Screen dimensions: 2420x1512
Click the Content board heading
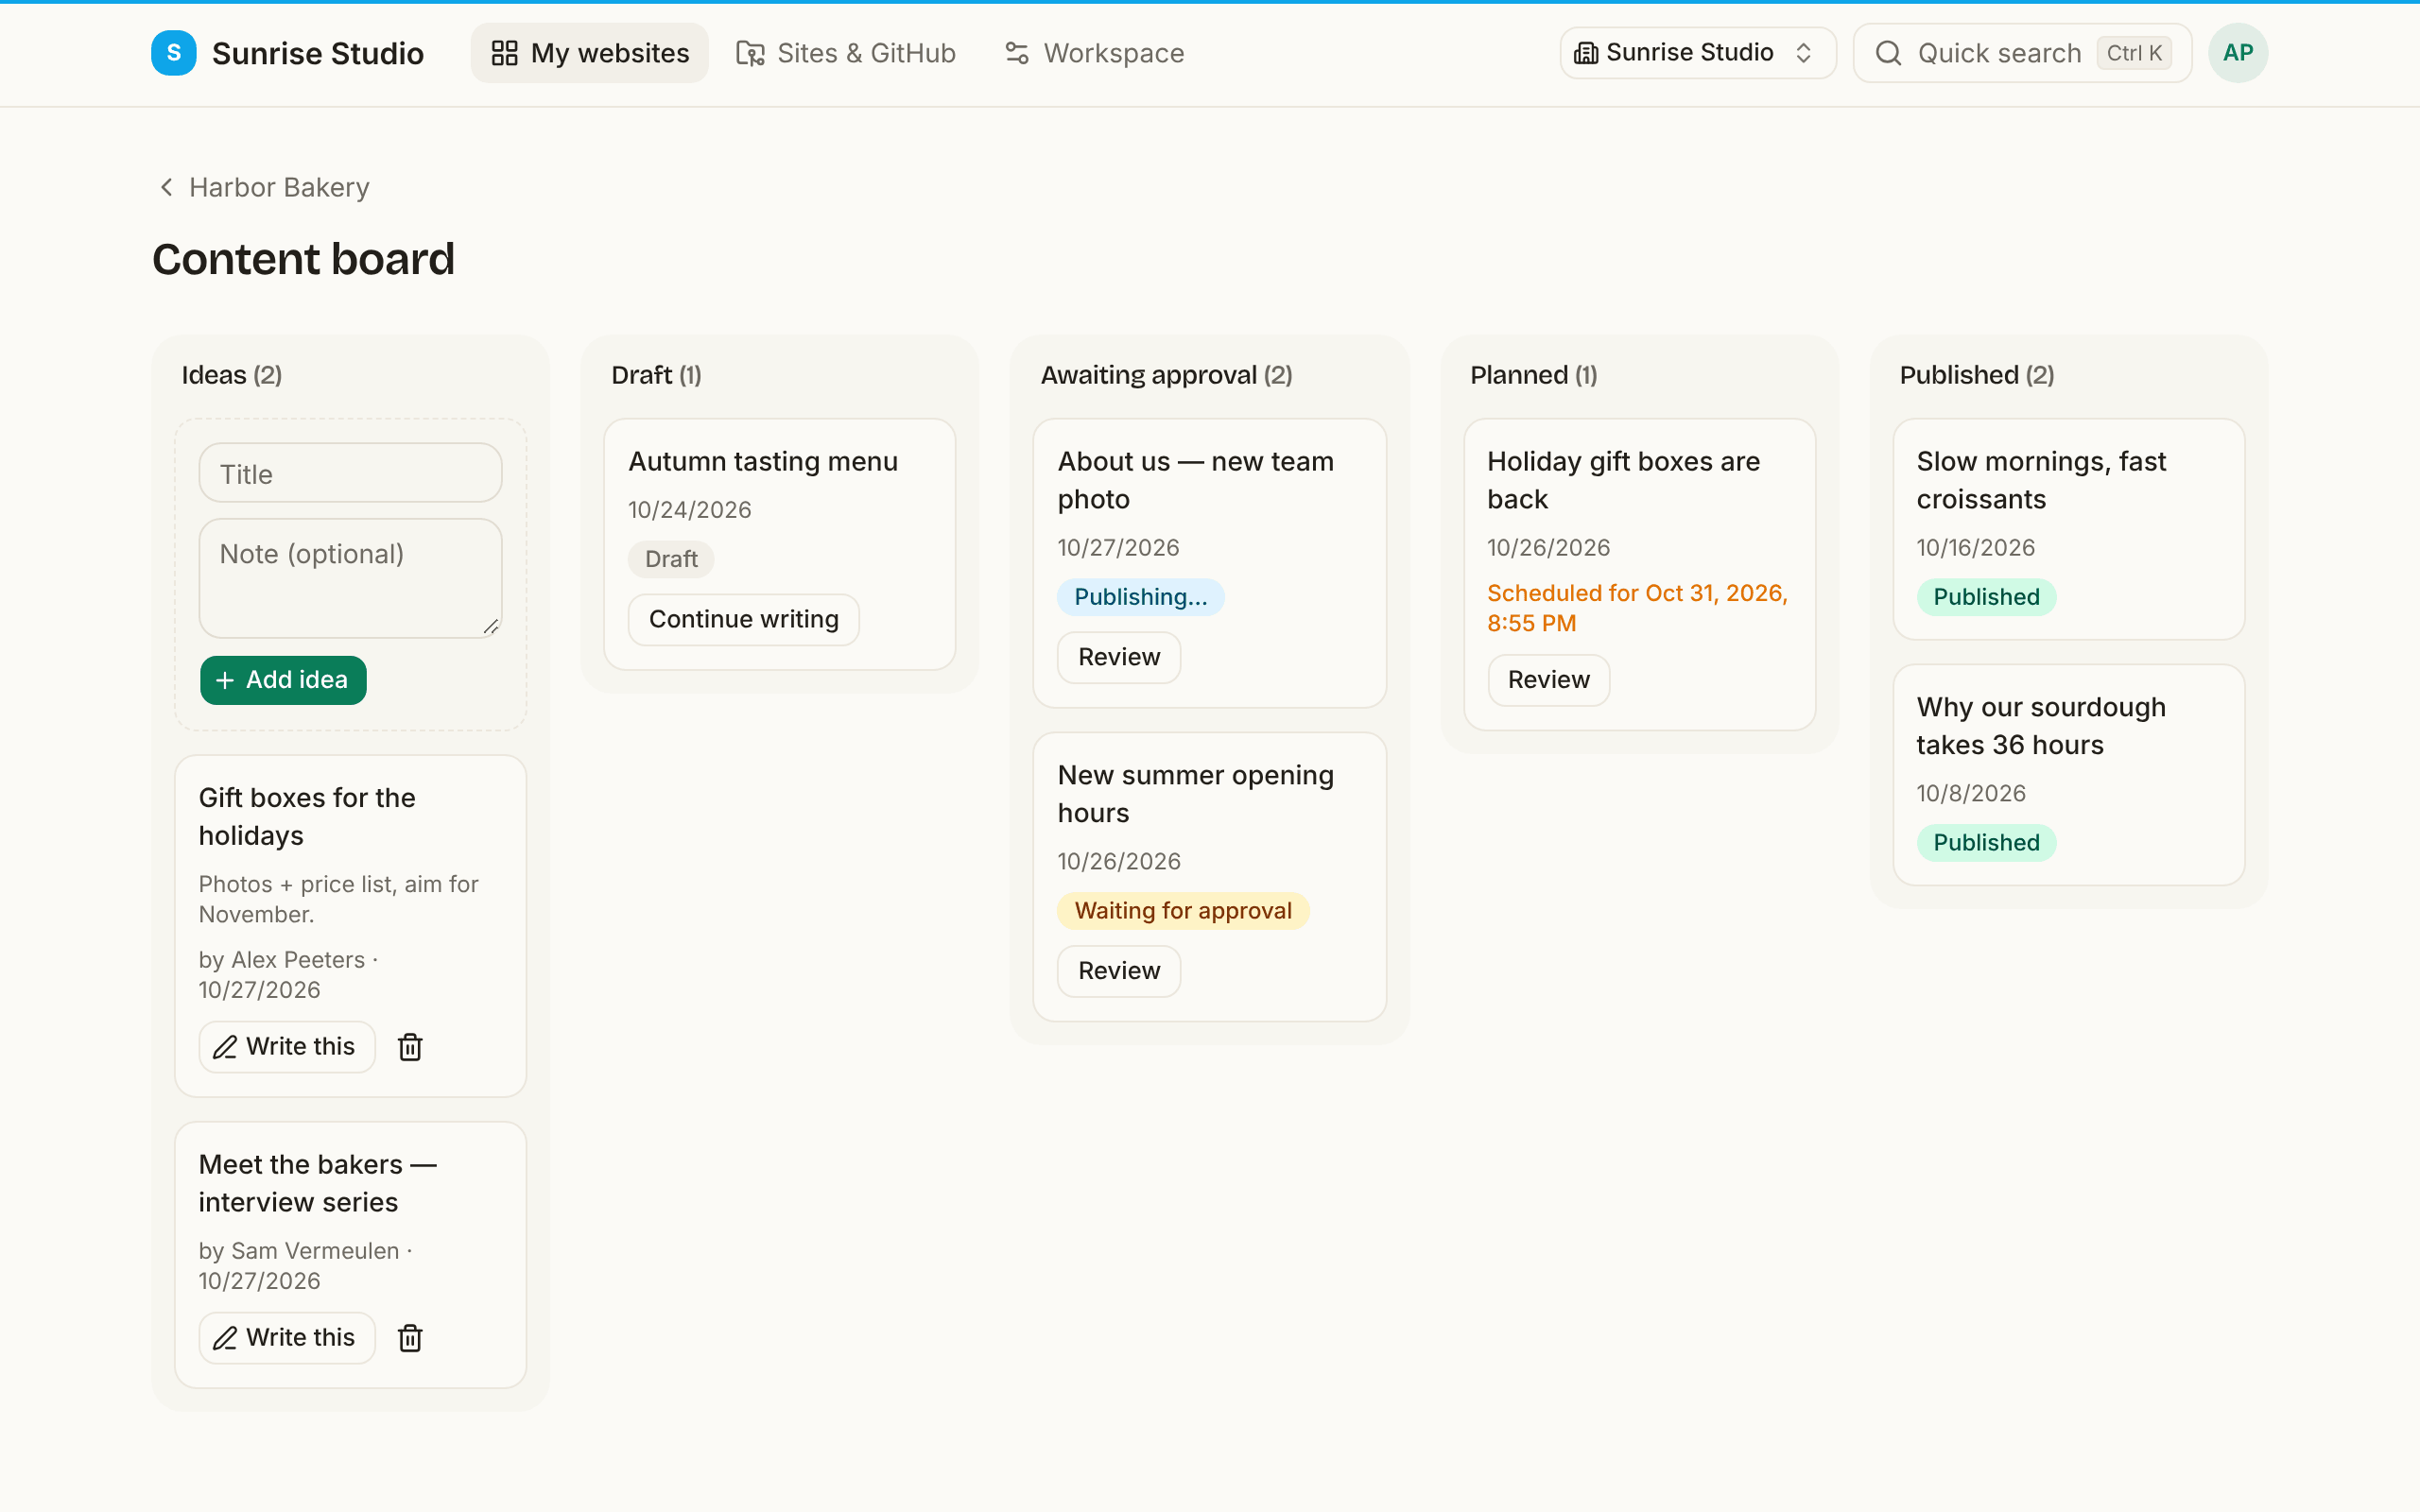(x=303, y=259)
